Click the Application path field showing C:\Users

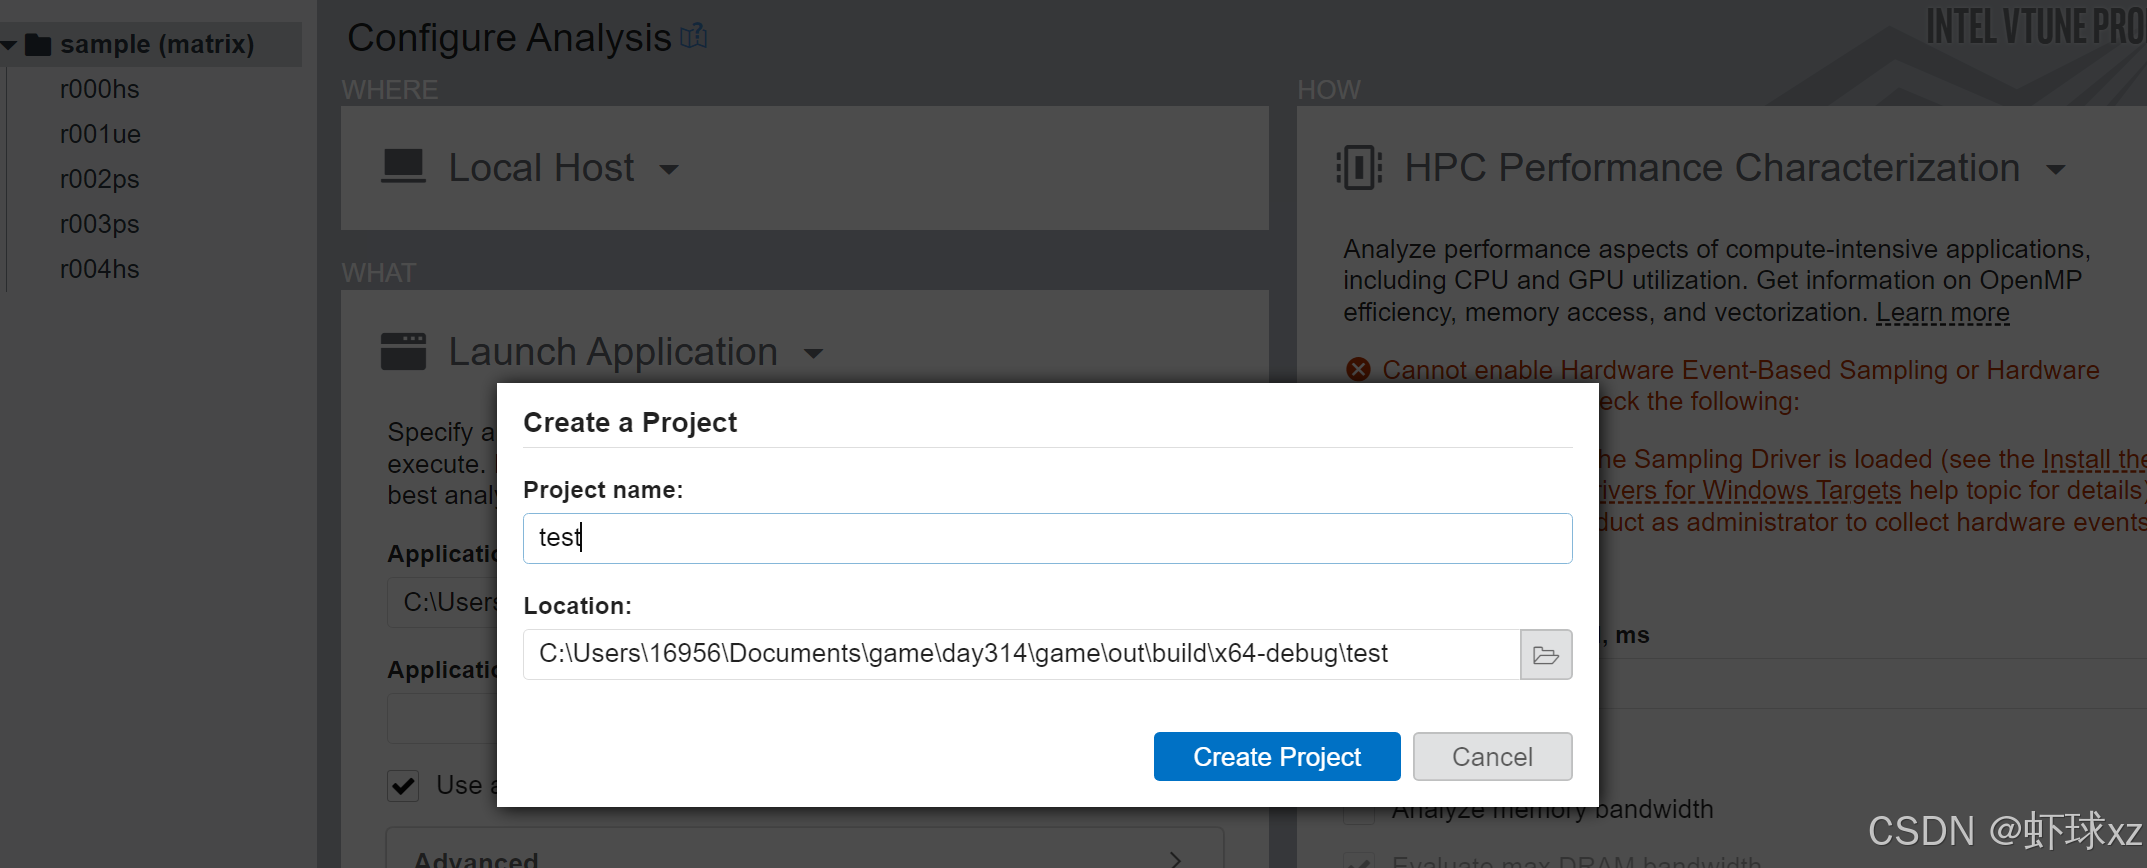pyautogui.click(x=442, y=602)
